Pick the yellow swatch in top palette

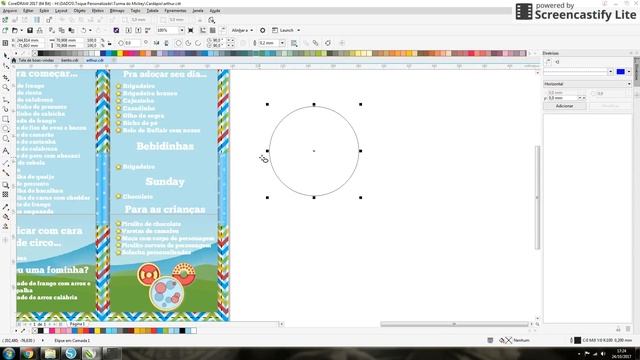(x=120, y=53)
